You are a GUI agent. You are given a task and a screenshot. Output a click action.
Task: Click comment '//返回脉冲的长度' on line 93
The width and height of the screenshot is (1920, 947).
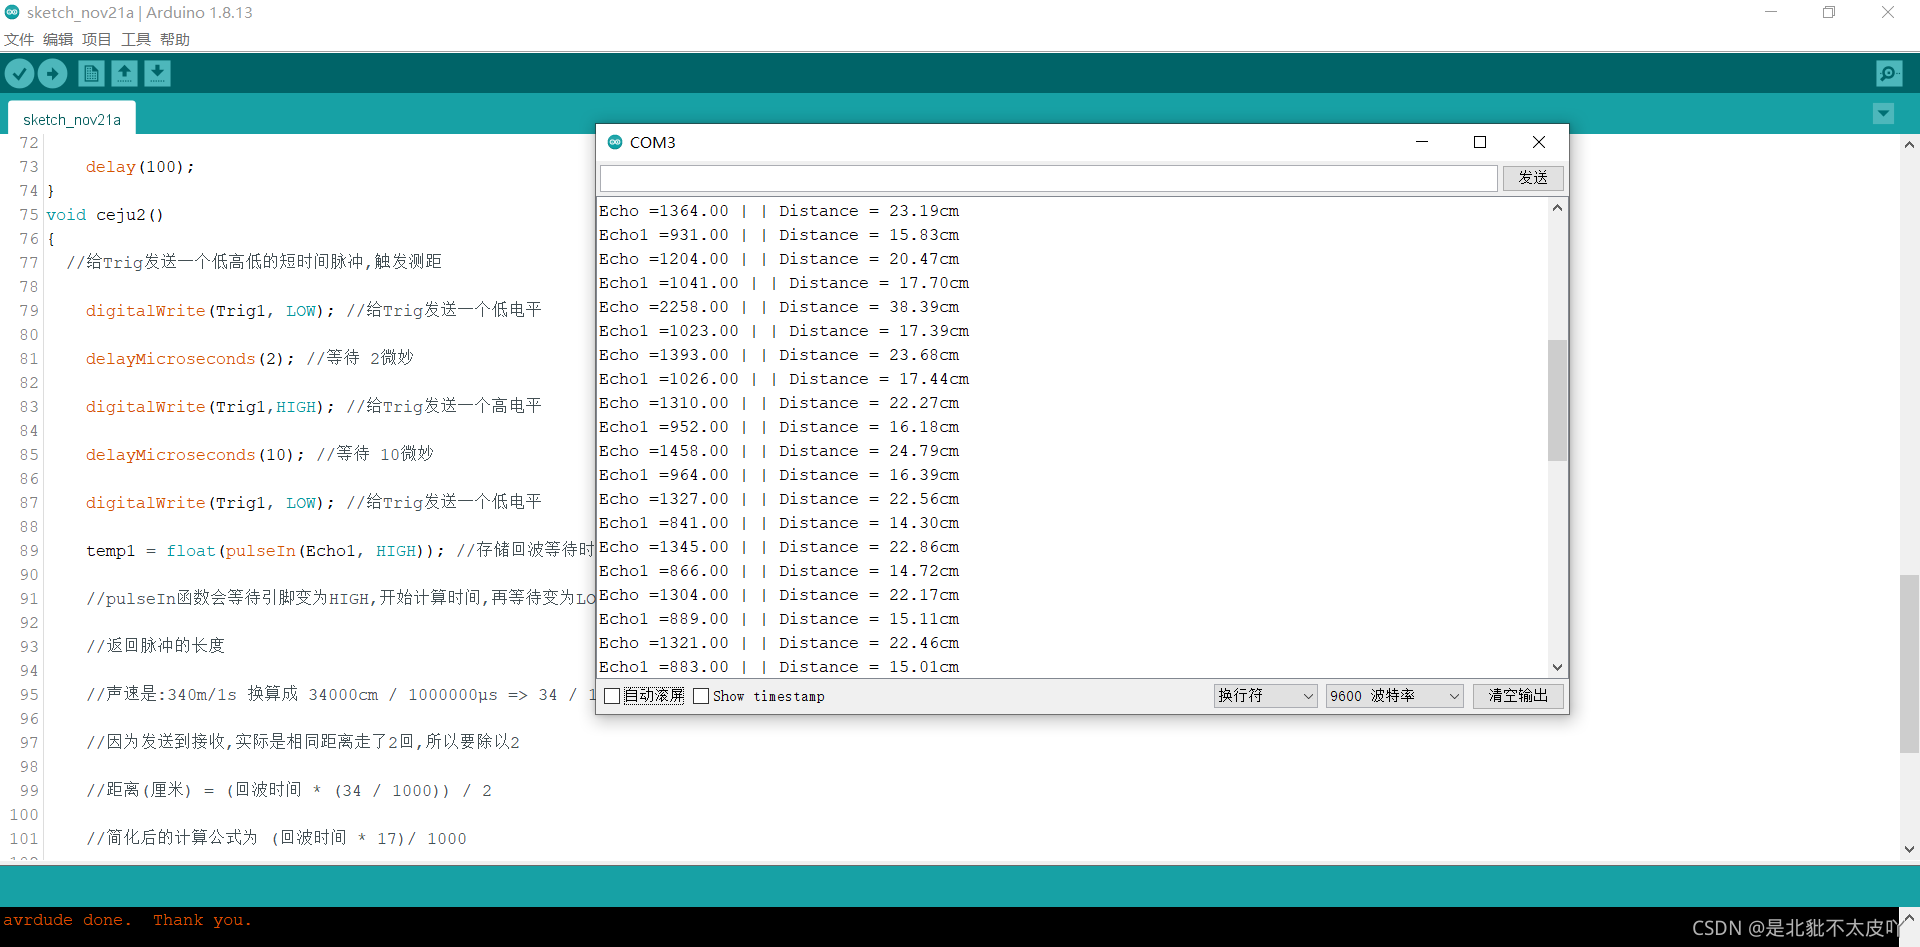155,646
